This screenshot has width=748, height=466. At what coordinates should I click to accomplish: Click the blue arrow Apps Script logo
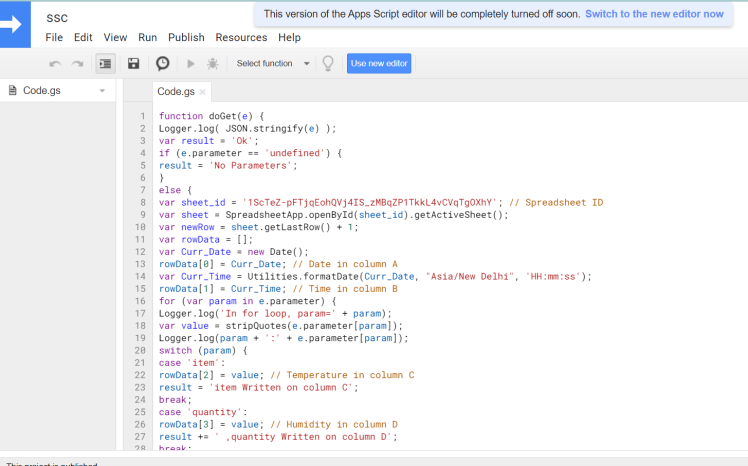(x=15, y=25)
